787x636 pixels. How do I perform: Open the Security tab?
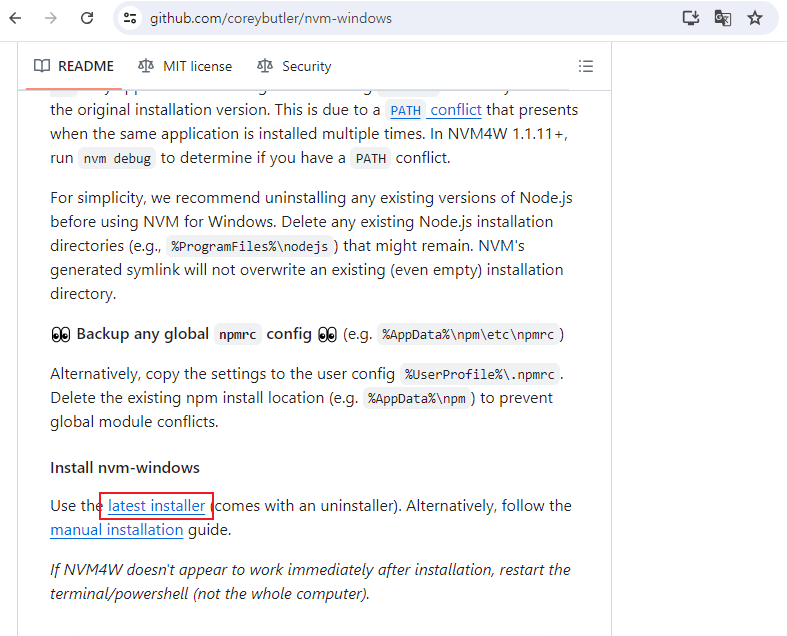point(294,66)
